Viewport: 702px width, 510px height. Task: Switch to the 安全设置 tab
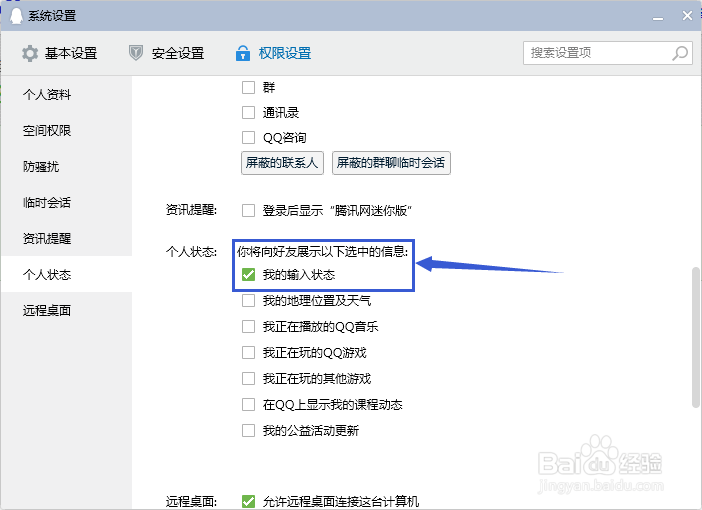167,53
